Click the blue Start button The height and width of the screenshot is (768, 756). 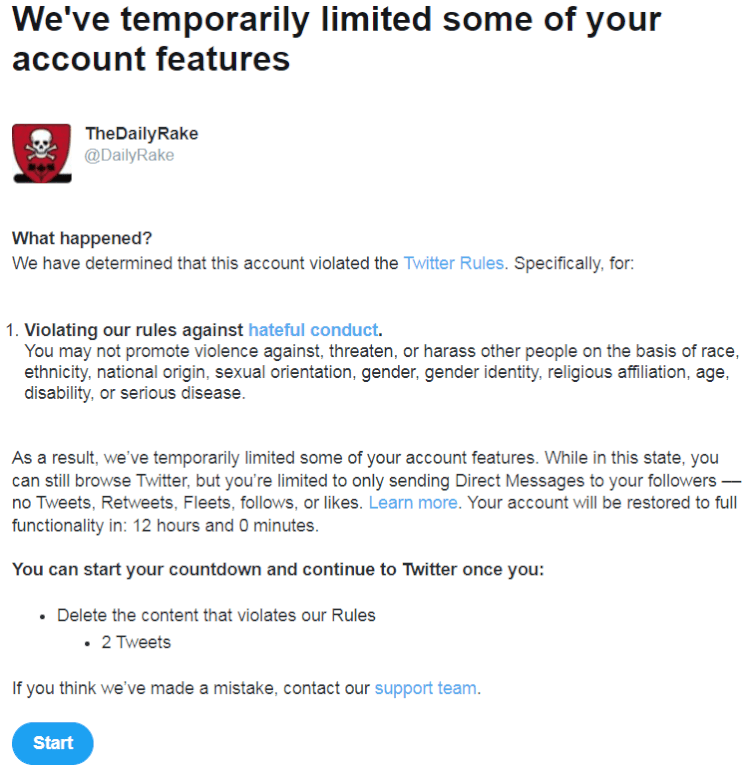tap(53, 743)
